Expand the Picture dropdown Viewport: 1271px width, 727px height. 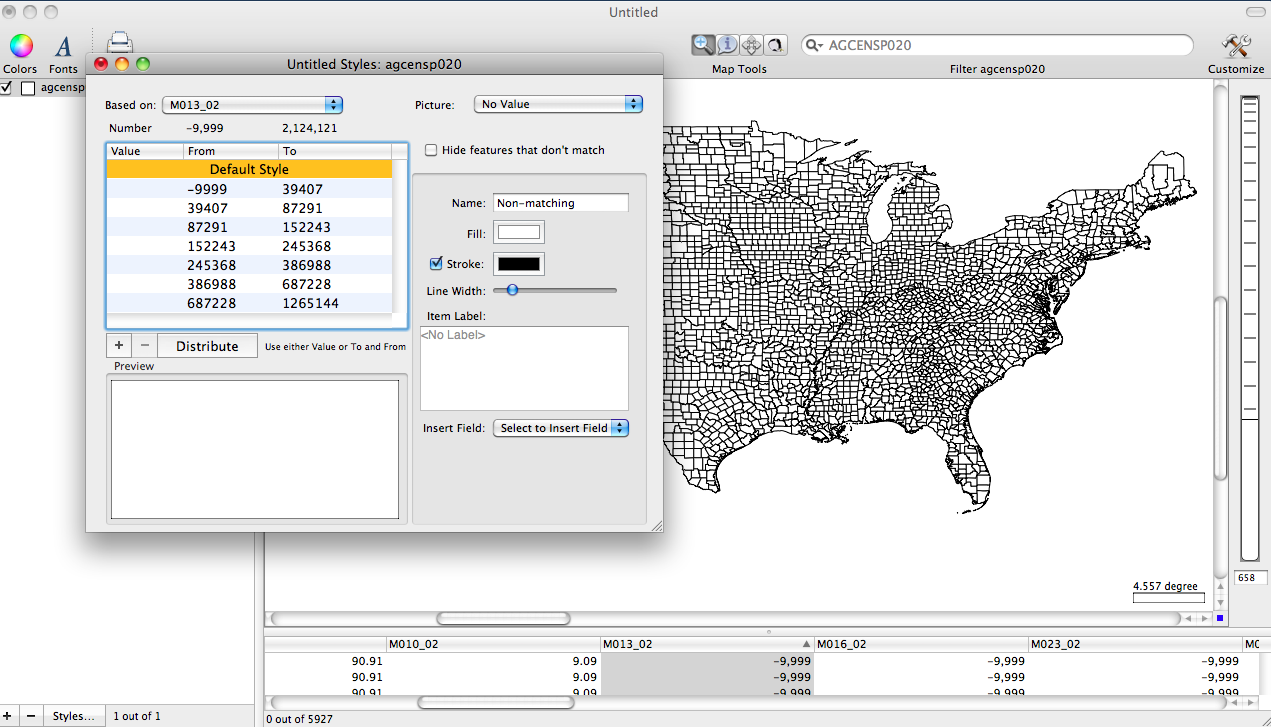[557, 104]
